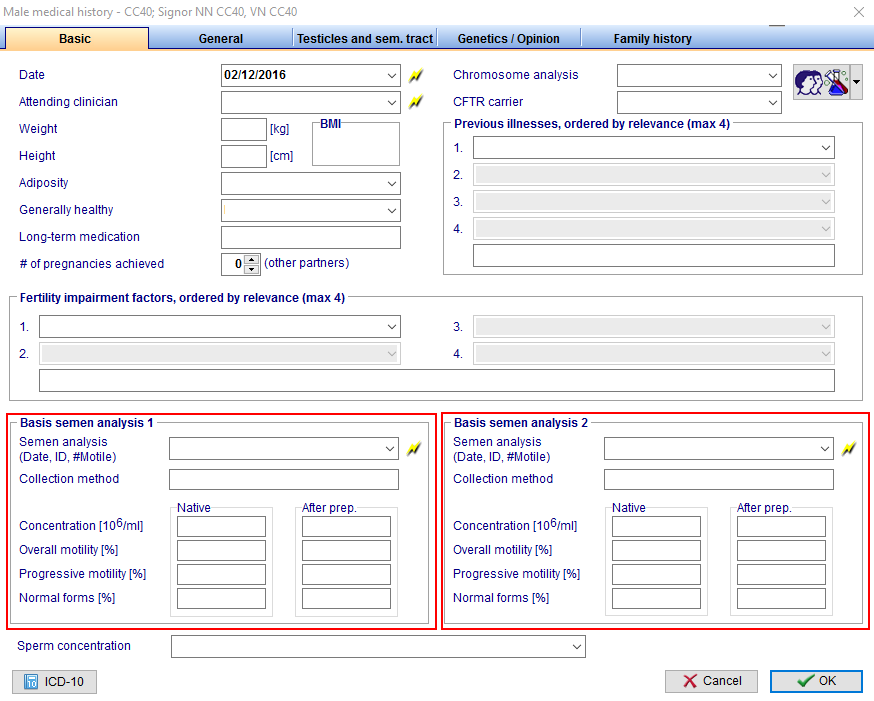
Task: Click Native Progressive motility field in analysis 2
Action: coord(656,575)
